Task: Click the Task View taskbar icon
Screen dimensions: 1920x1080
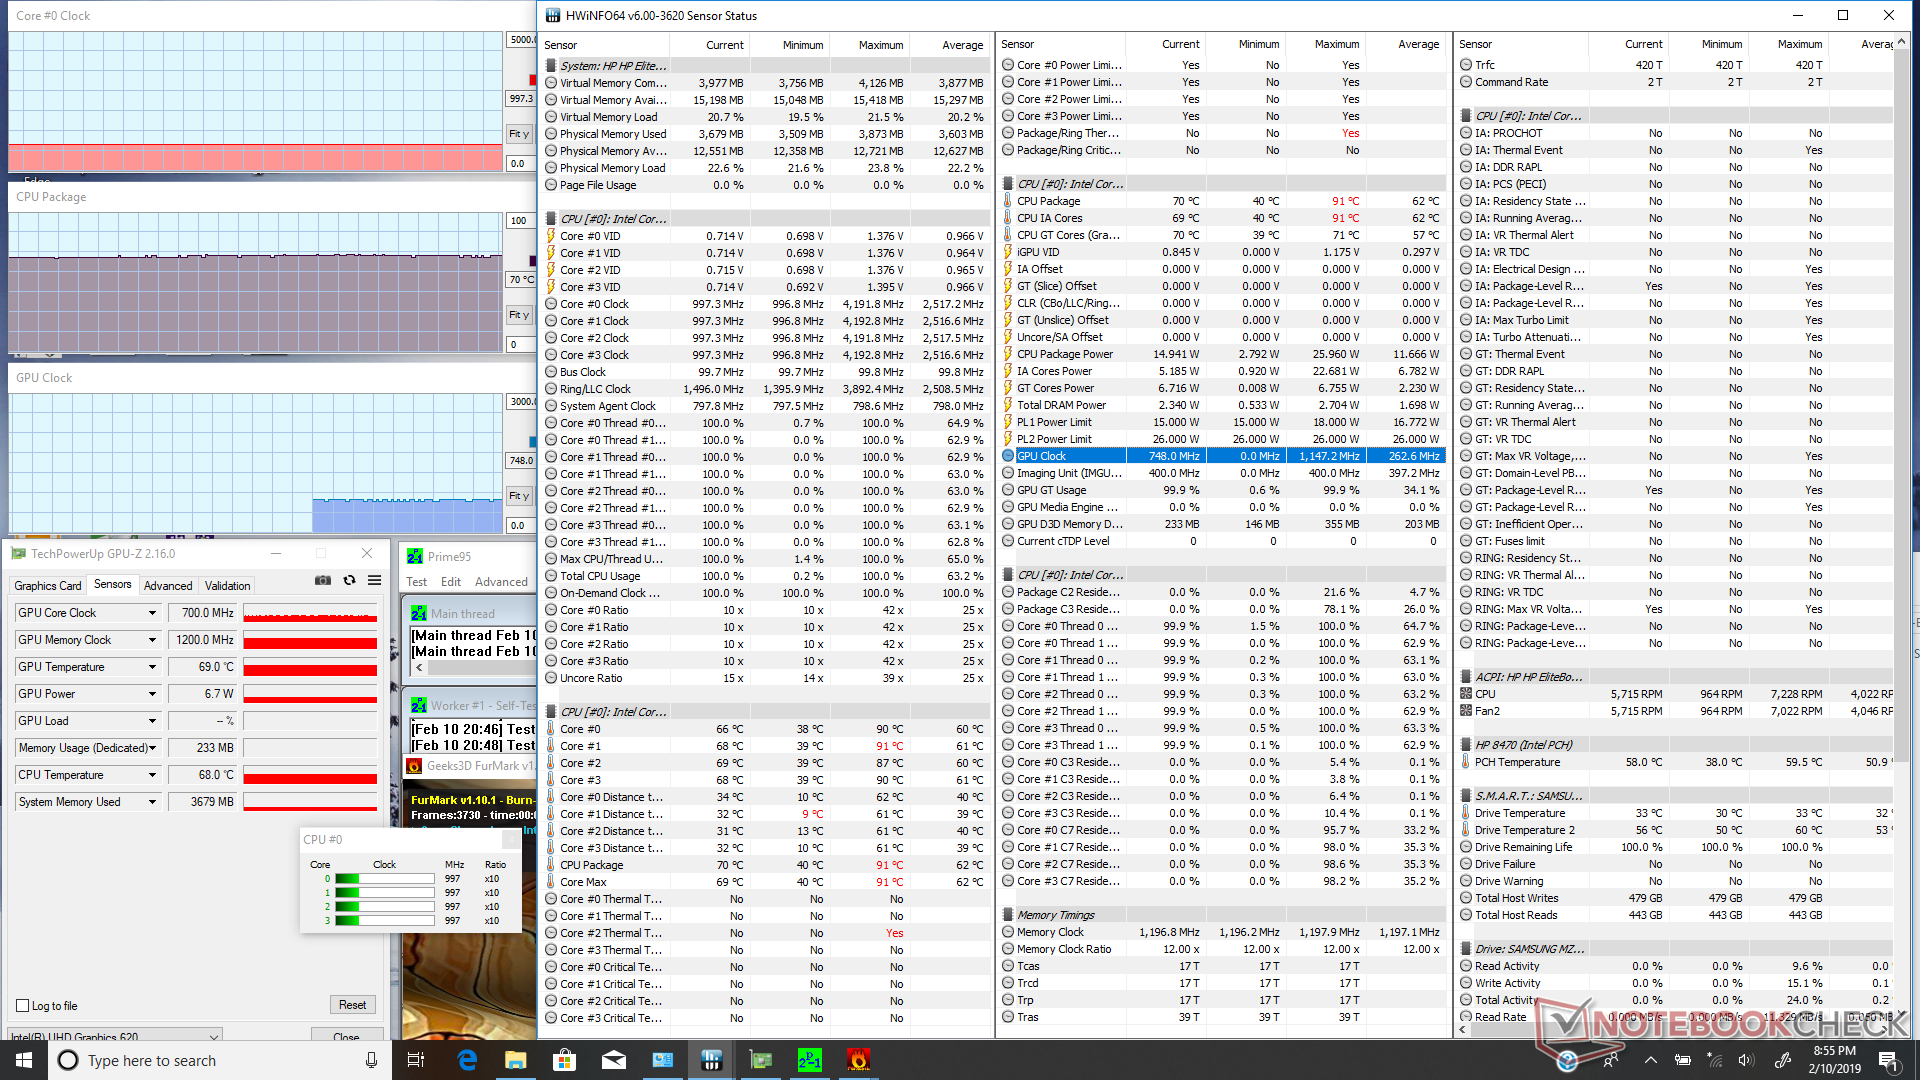Action: click(x=417, y=1060)
